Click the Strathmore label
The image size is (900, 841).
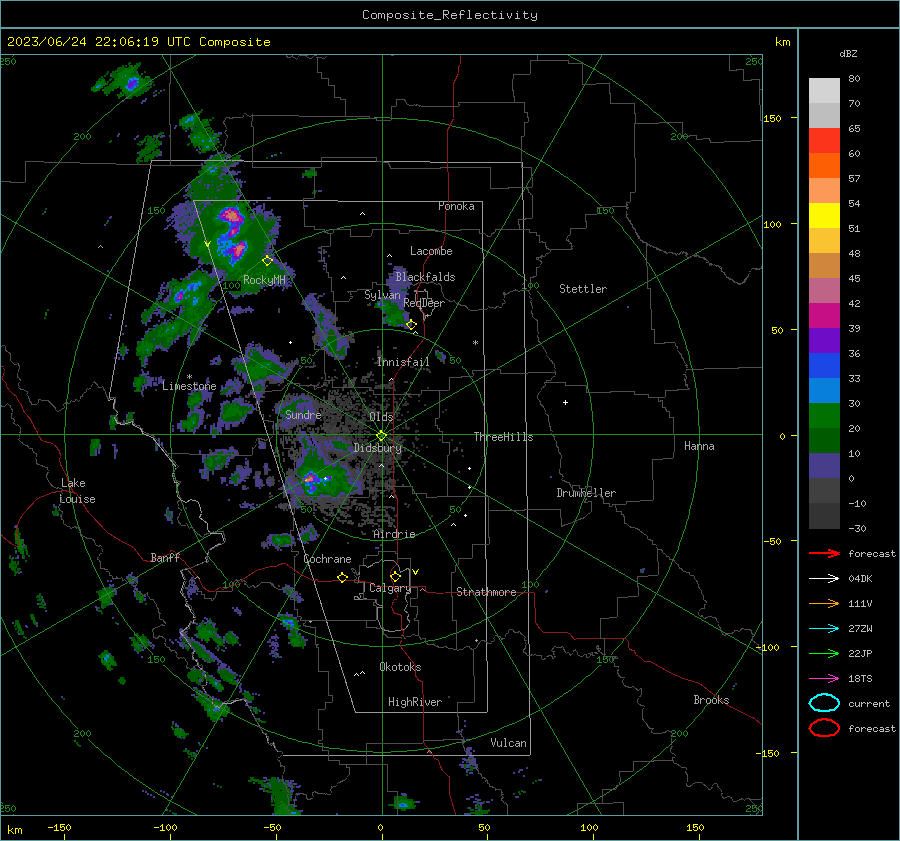click(x=486, y=592)
